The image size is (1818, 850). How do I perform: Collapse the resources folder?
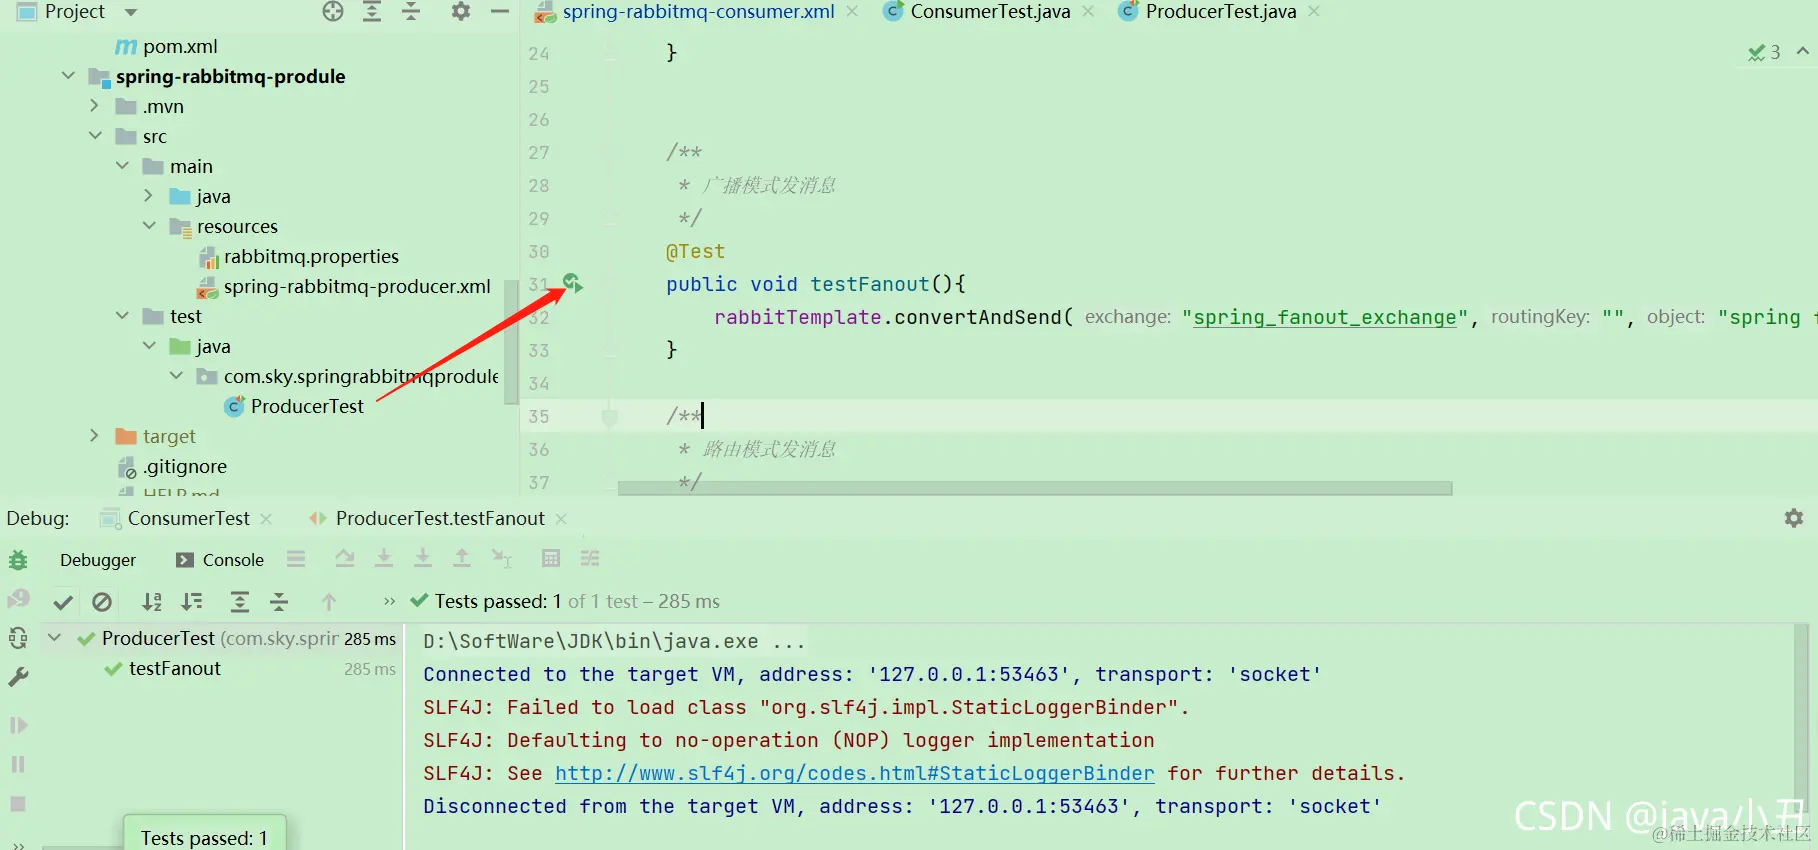tap(149, 226)
